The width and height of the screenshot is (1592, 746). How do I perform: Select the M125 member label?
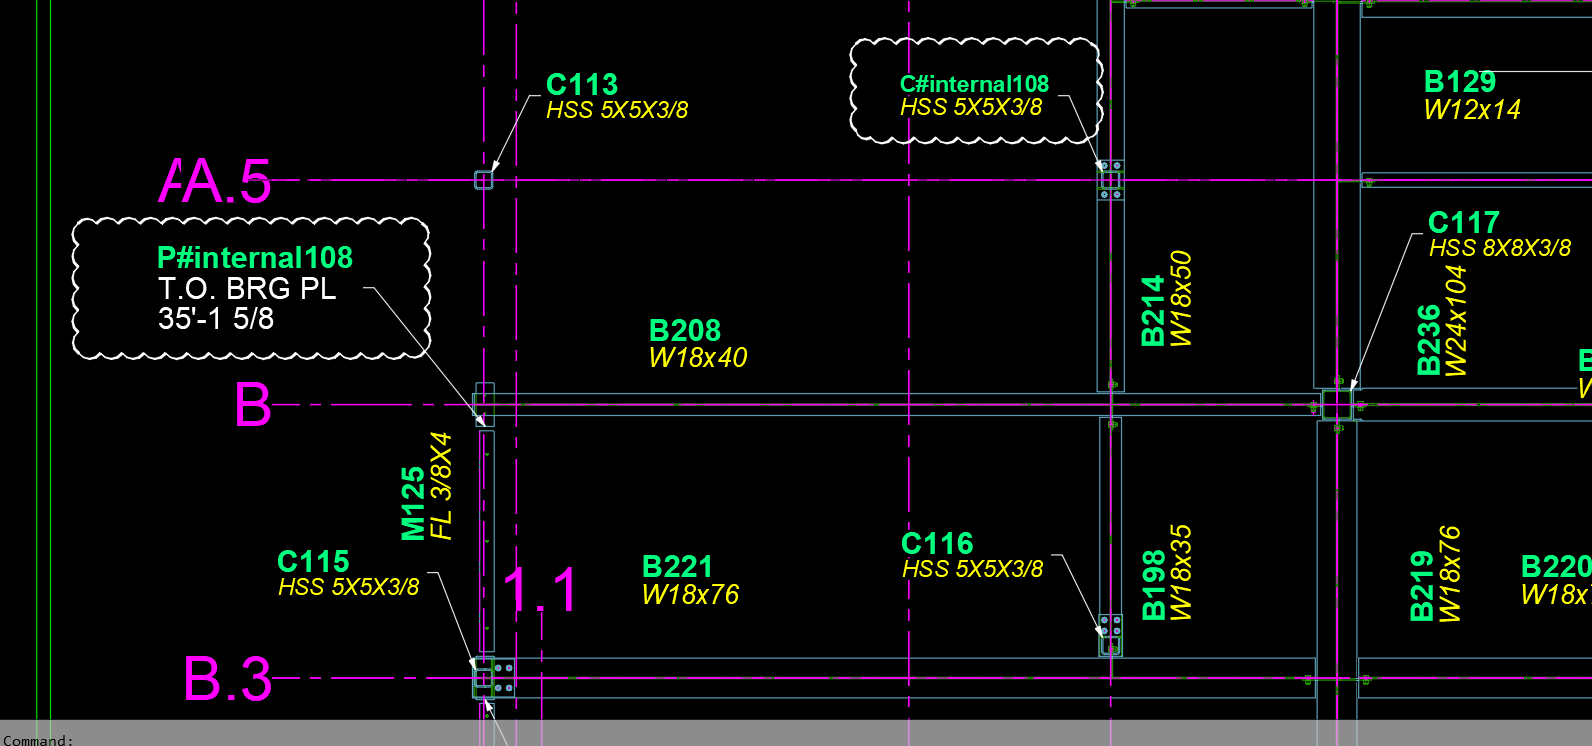coord(413,504)
